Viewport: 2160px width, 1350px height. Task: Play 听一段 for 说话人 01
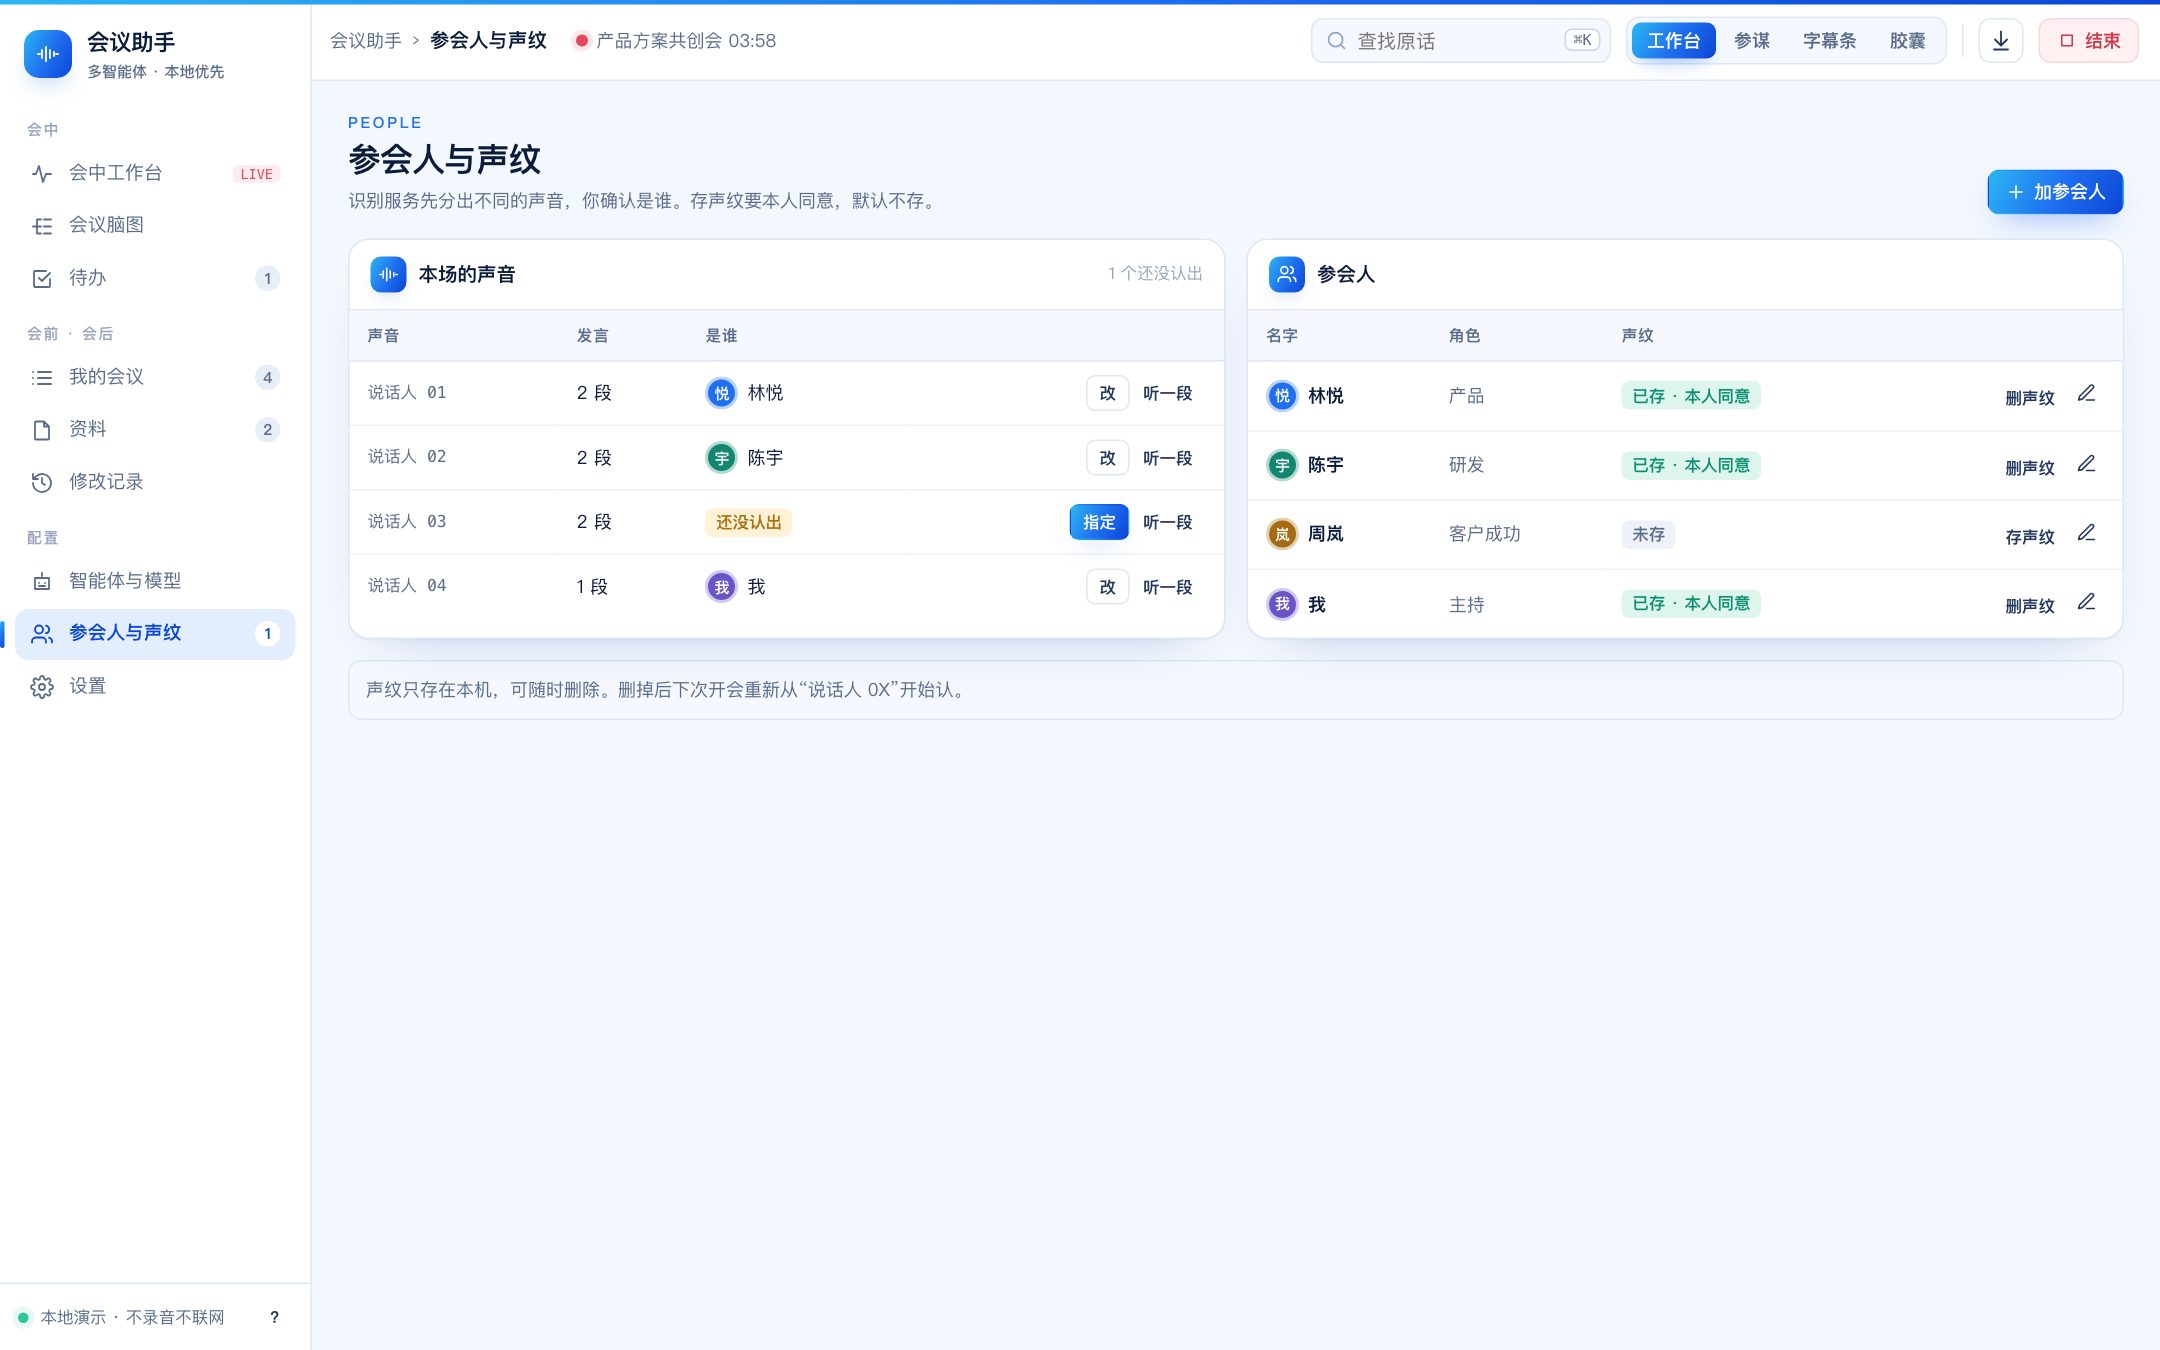[x=1167, y=393]
